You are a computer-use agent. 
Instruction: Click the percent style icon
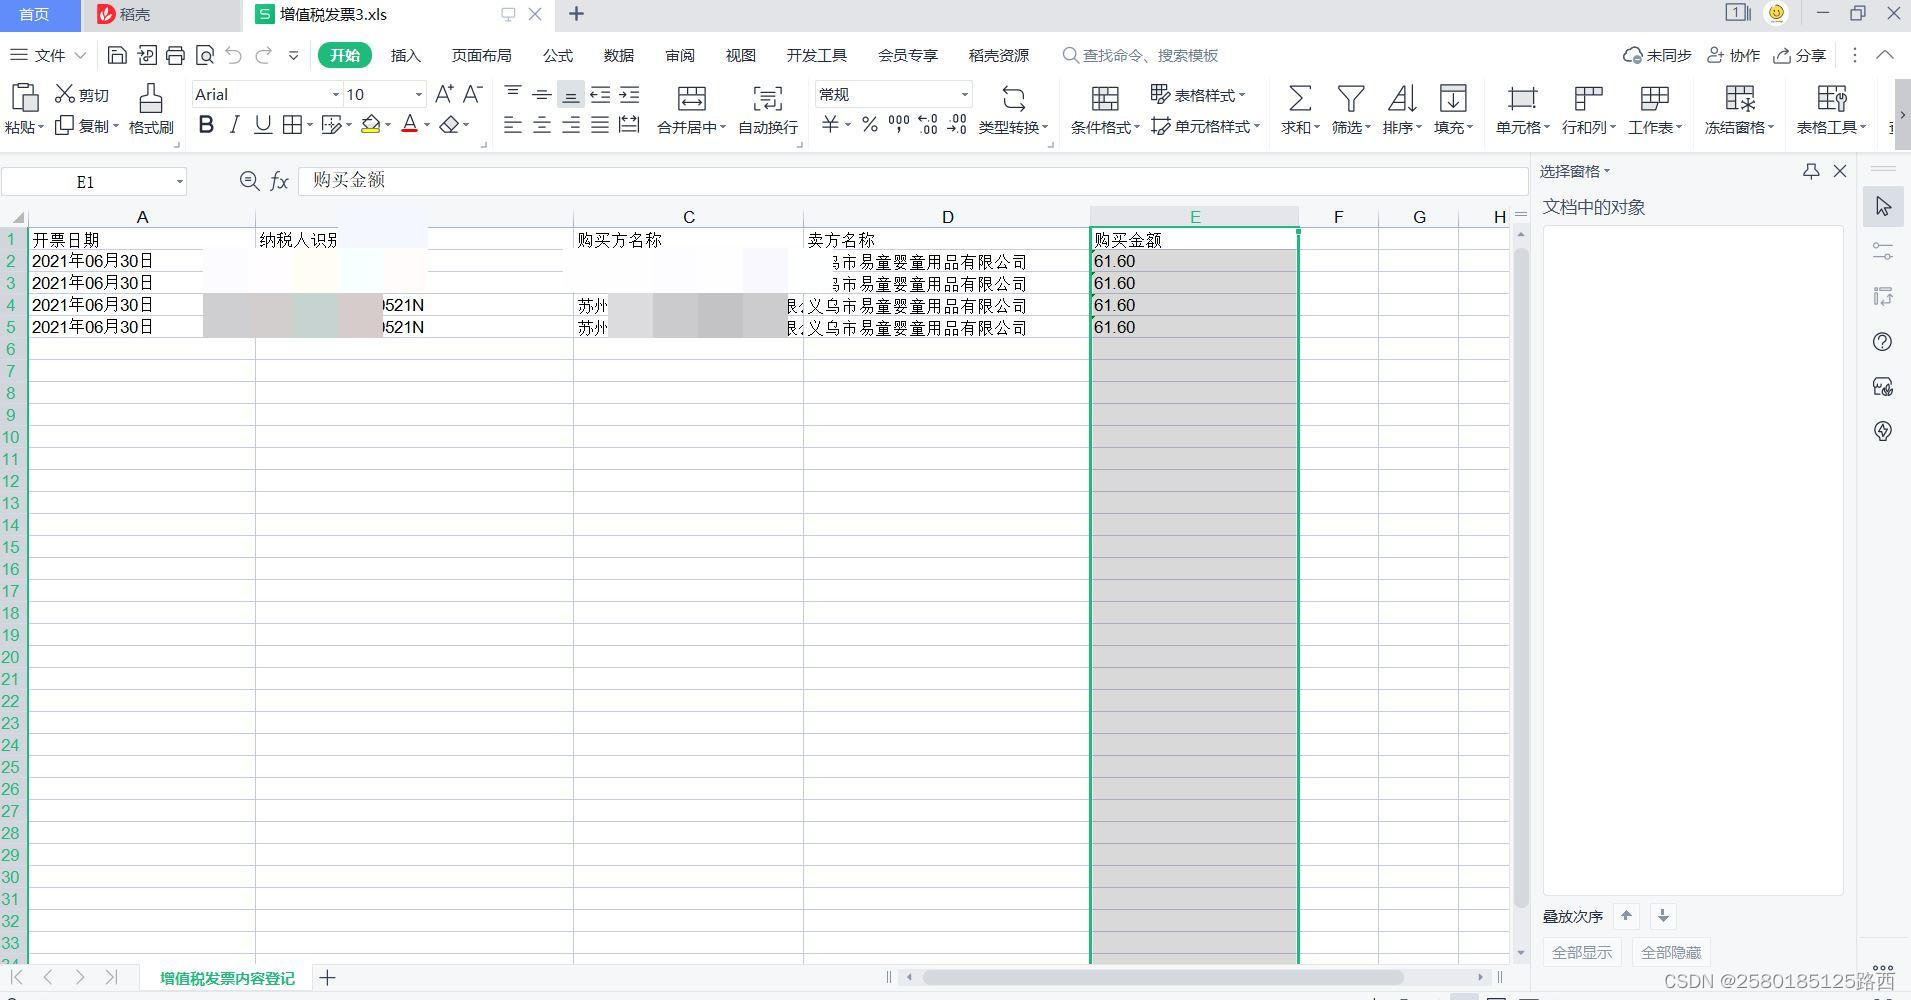click(x=870, y=125)
